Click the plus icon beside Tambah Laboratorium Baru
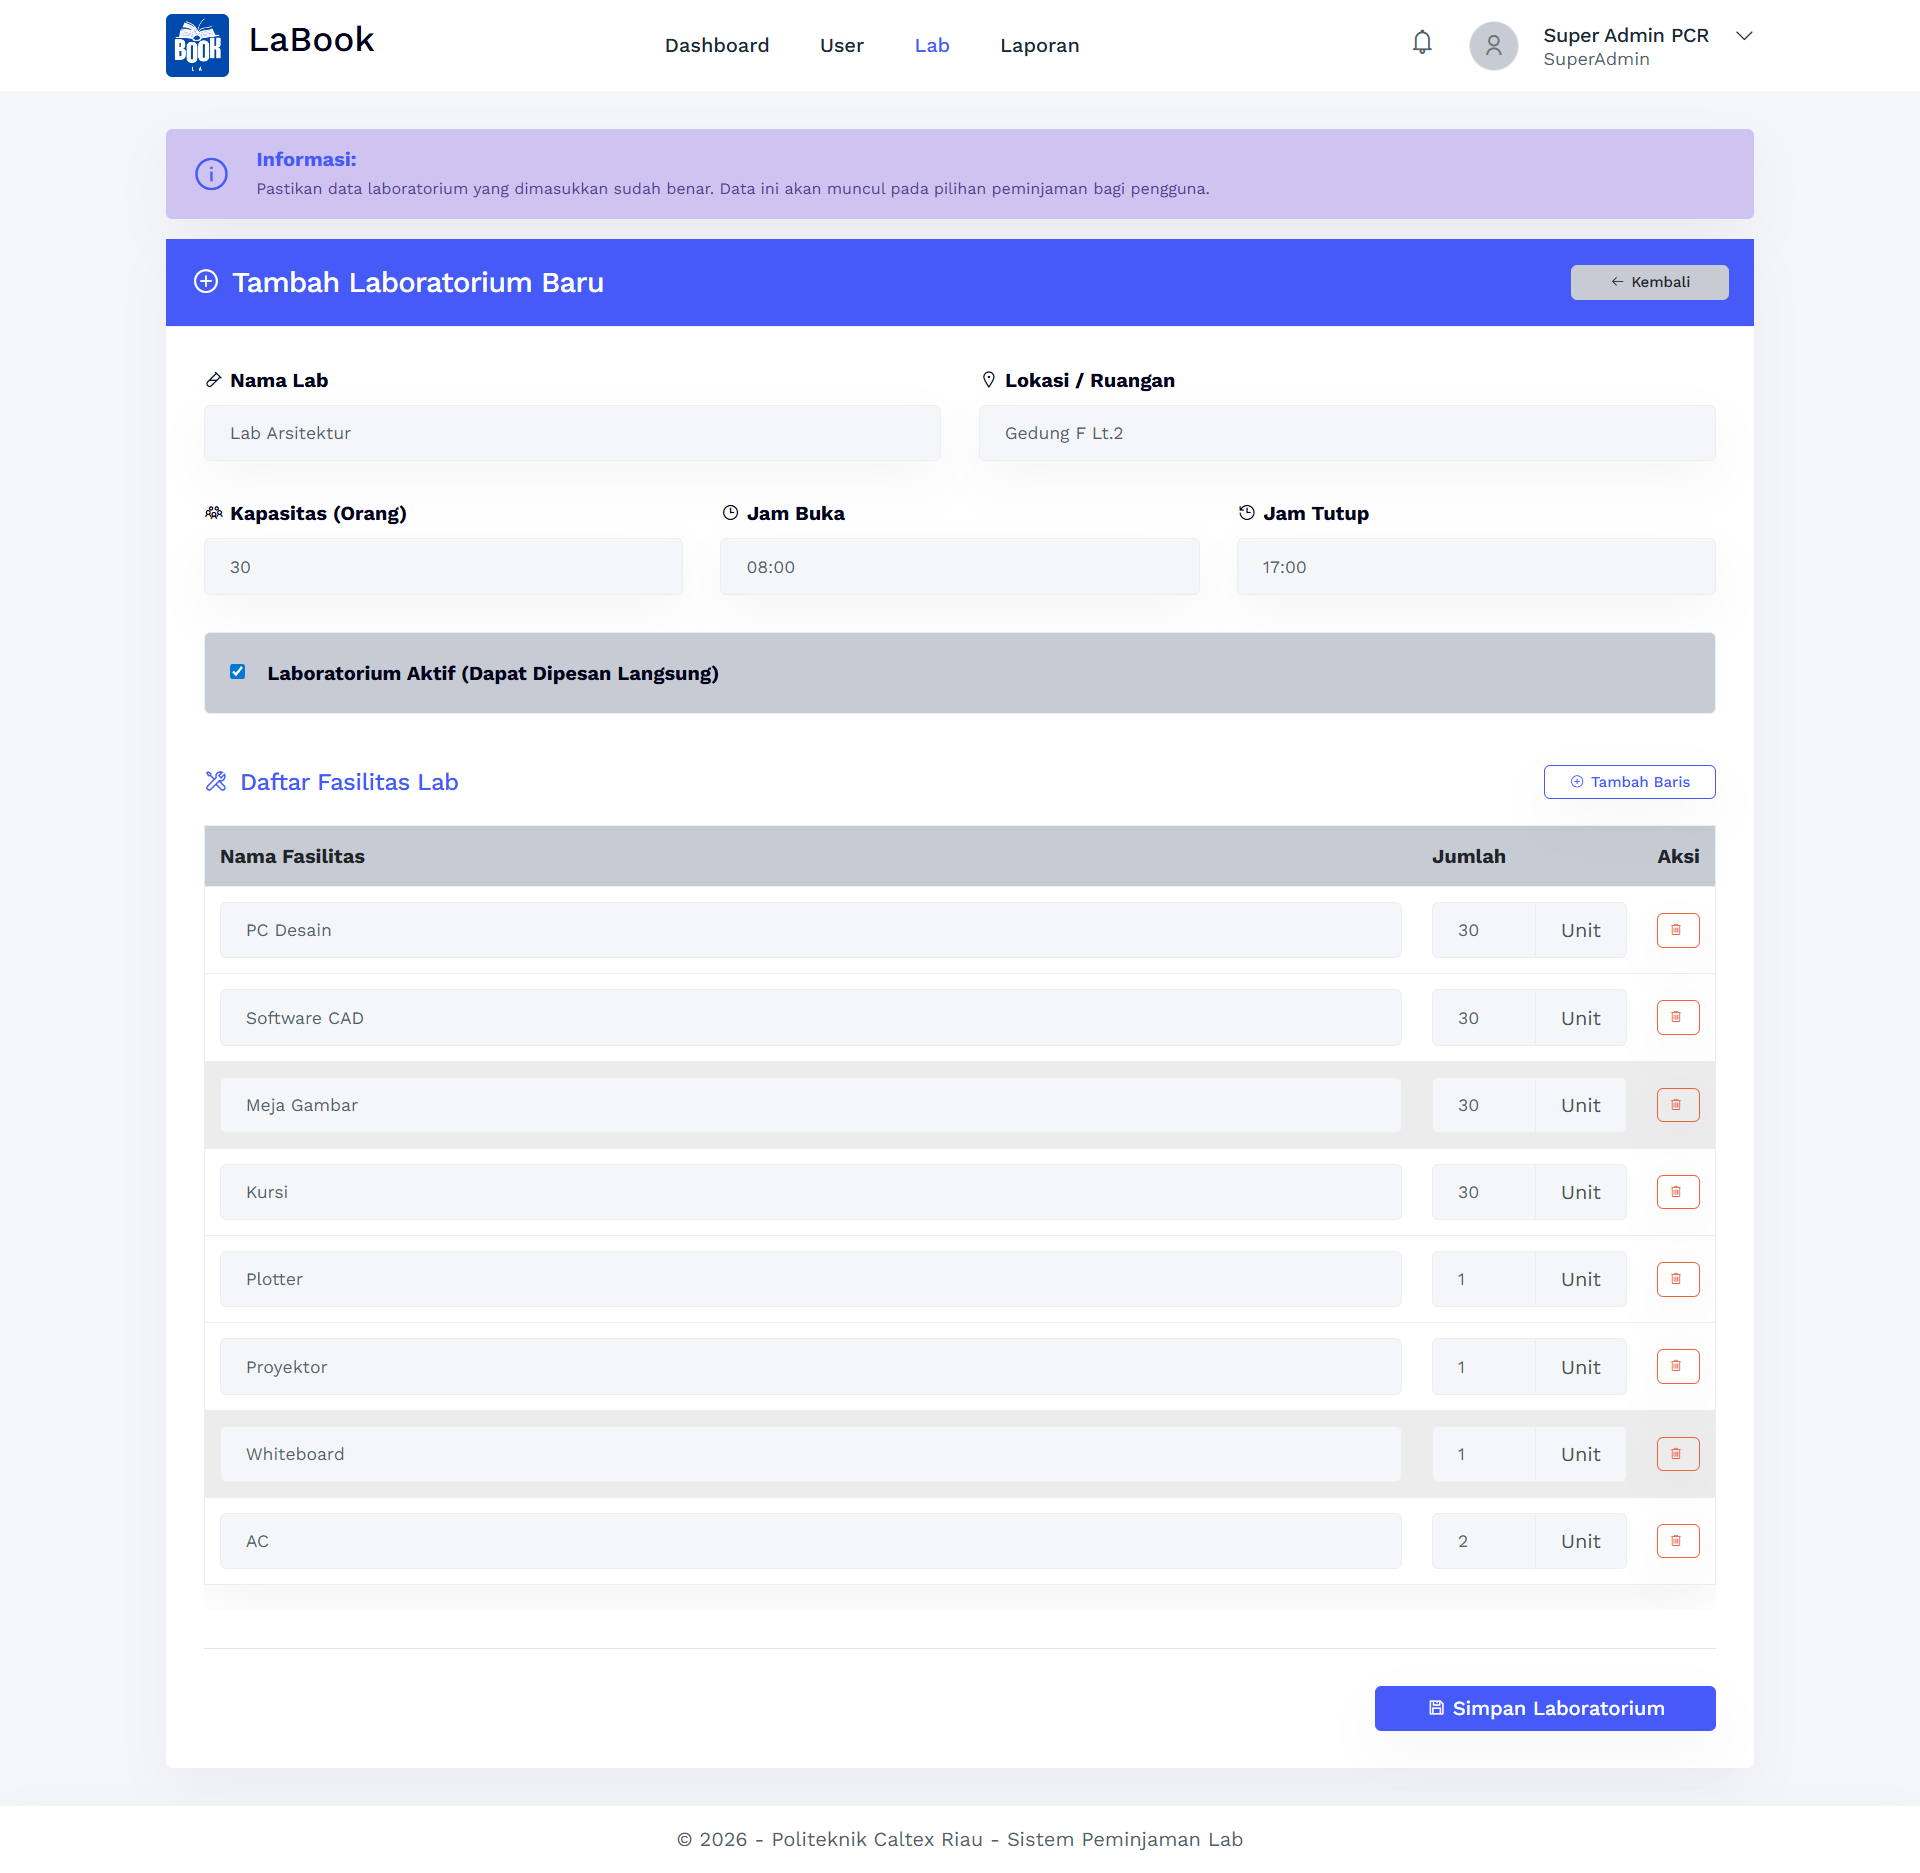The image size is (1920, 1873). (206, 282)
